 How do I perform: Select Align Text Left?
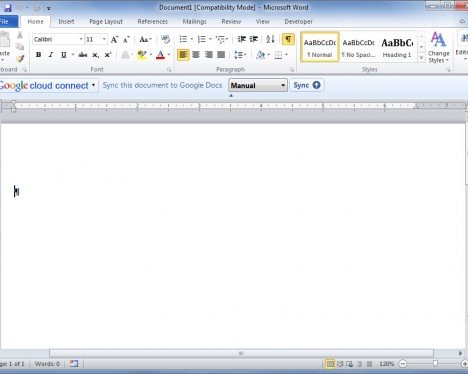tap(183, 55)
